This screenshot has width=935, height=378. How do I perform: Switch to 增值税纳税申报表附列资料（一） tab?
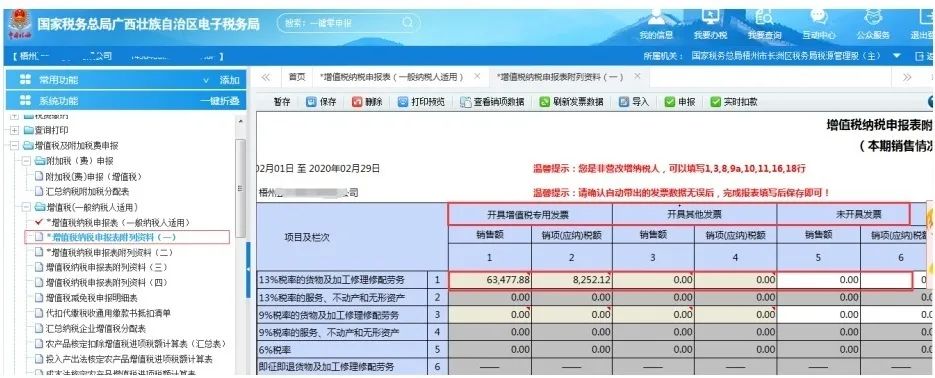[x=560, y=77]
